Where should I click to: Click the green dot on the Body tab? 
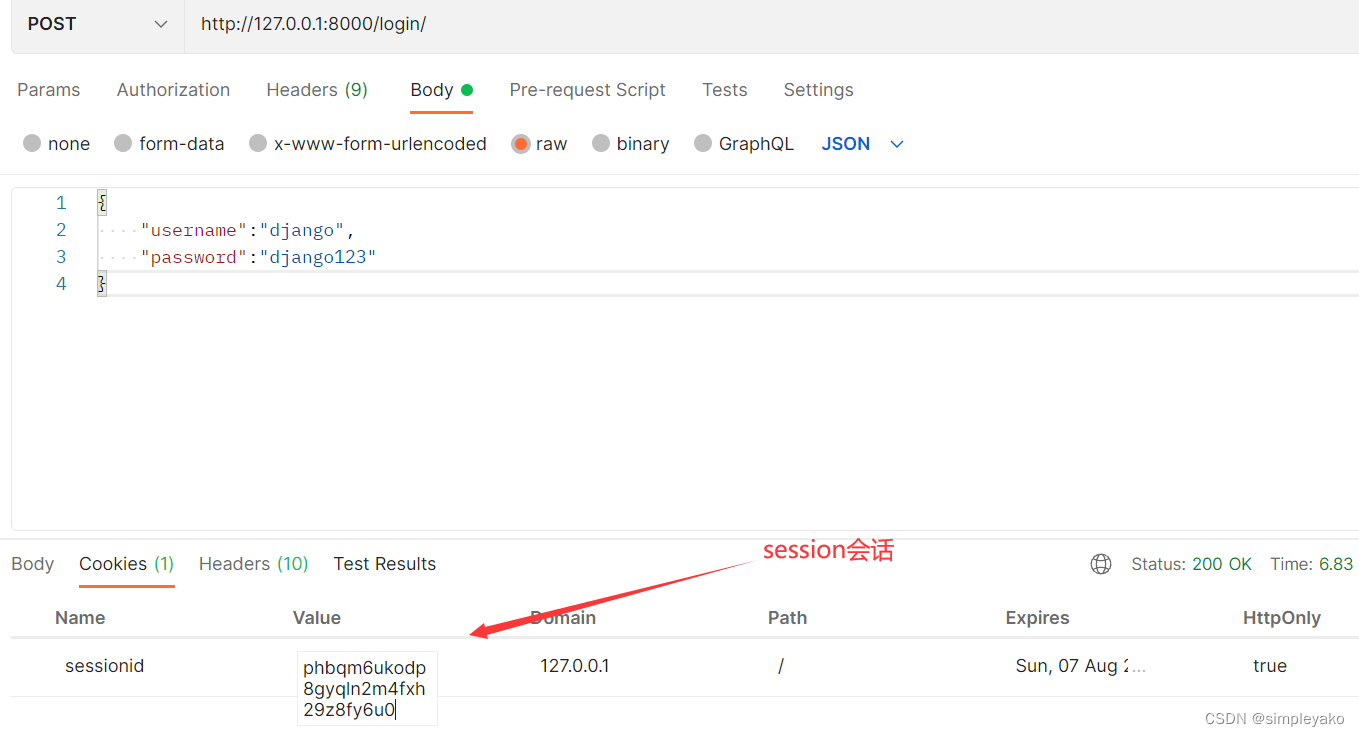(466, 89)
